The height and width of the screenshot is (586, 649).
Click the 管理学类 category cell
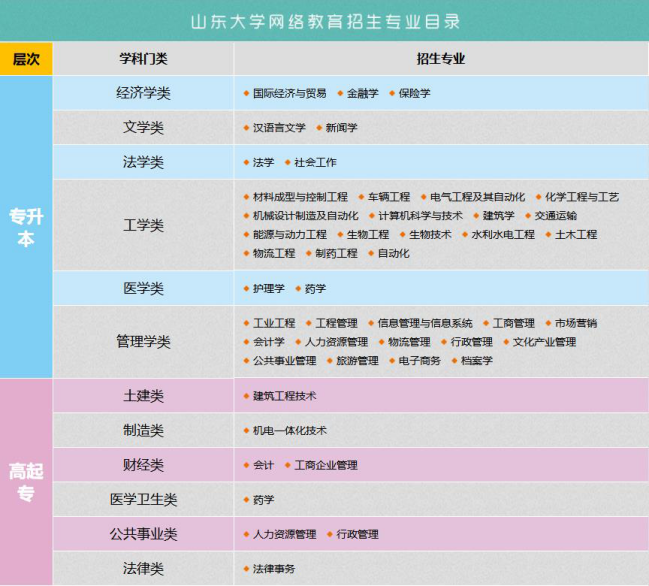coord(143,342)
